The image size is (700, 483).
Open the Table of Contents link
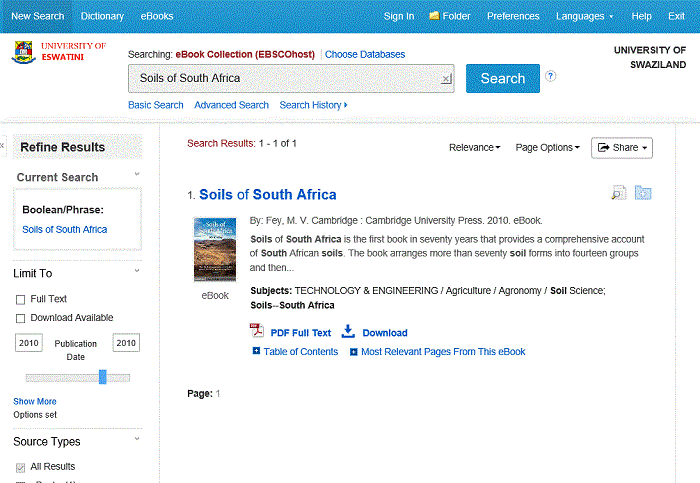click(x=301, y=352)
